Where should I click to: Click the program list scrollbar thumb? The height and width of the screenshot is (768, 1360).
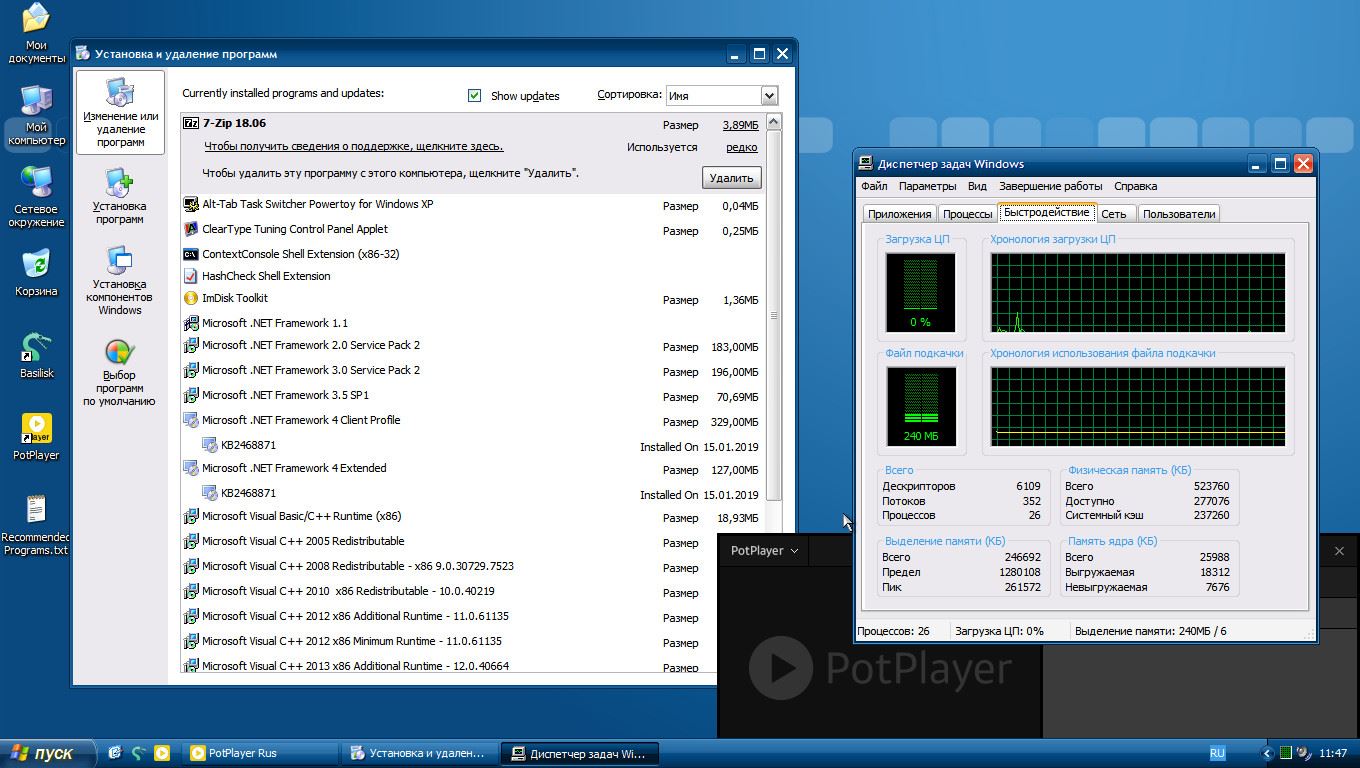[774, 315]
